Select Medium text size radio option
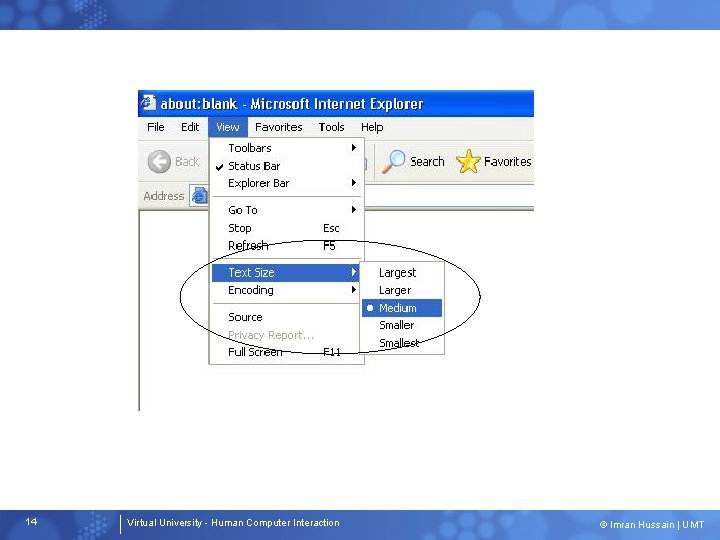The image size is (720, 540). [x=402, y=308]
